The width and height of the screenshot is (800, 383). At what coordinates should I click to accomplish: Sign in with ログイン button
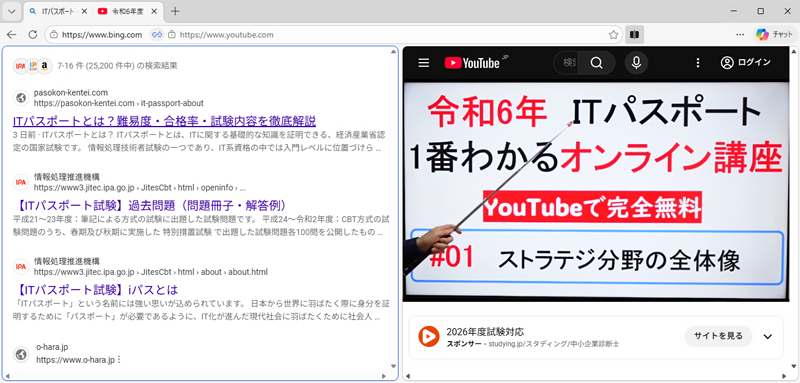[745, 63]
